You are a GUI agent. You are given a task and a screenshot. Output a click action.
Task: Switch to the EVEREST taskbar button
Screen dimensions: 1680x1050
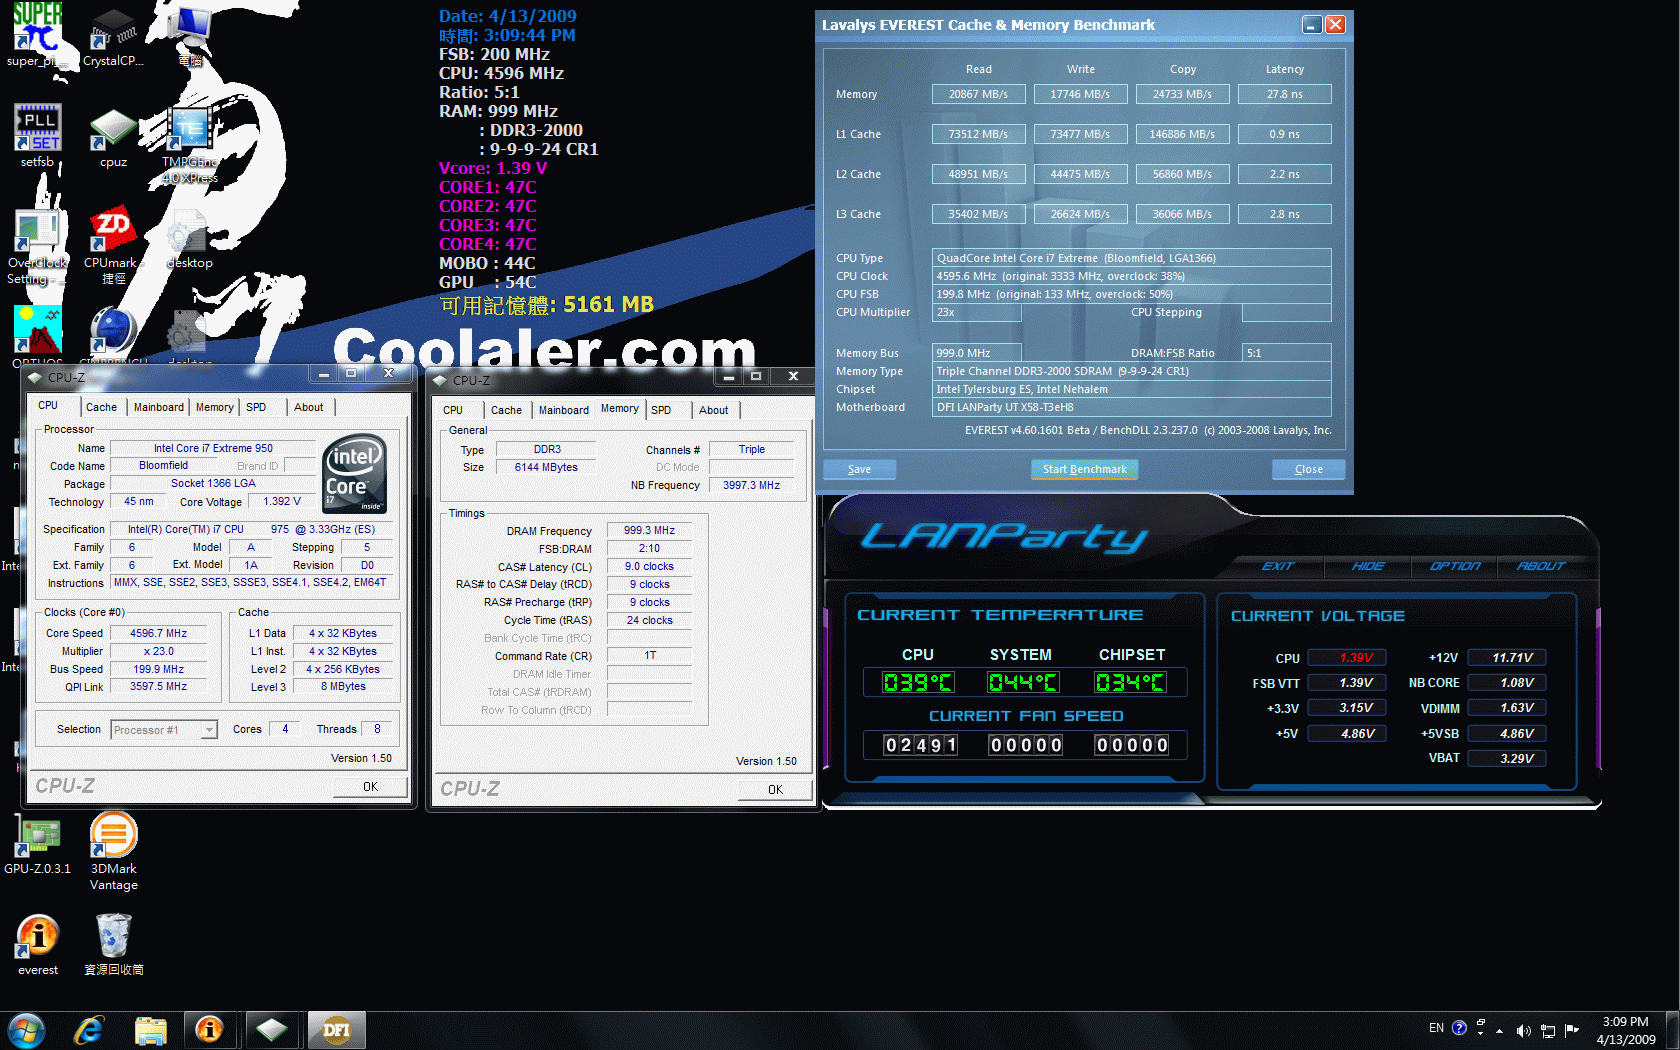coord(209,1030)
